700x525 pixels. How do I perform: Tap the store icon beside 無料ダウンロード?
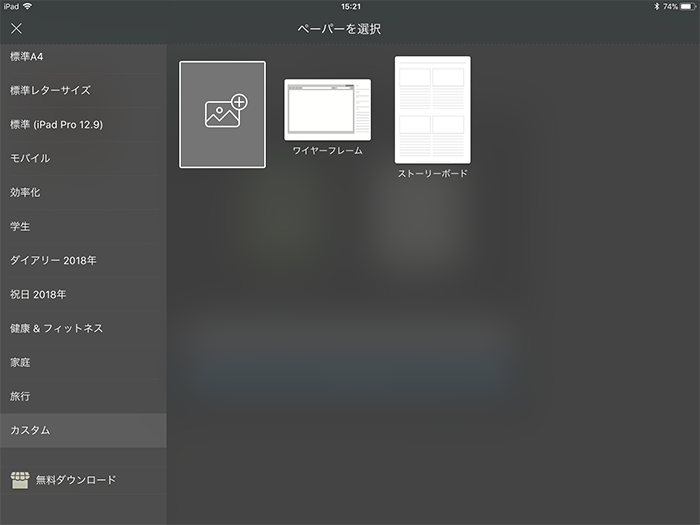coord(20,480)
